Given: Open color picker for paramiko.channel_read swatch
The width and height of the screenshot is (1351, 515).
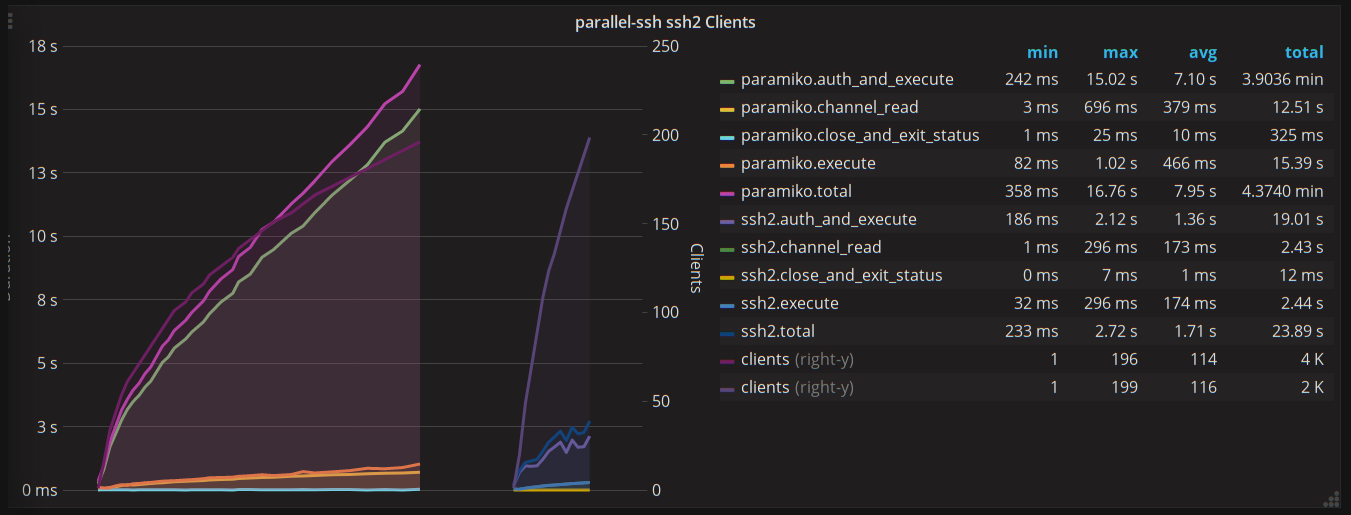Looking at the screenshot, I should pyautogui.click(x=727, y=108).
